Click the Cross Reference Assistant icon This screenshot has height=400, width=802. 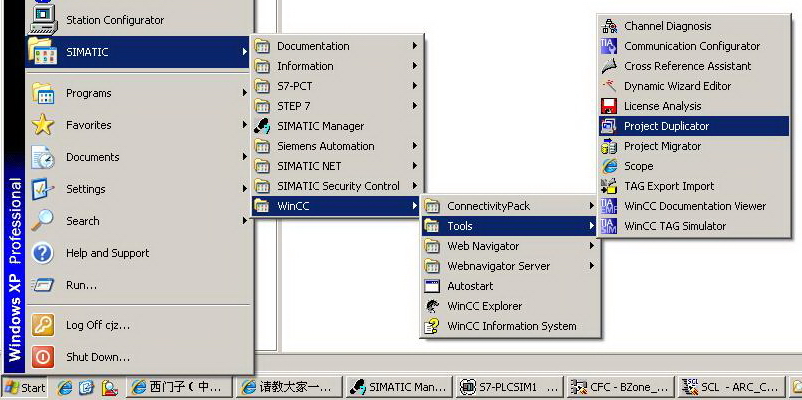click(608, 66)
